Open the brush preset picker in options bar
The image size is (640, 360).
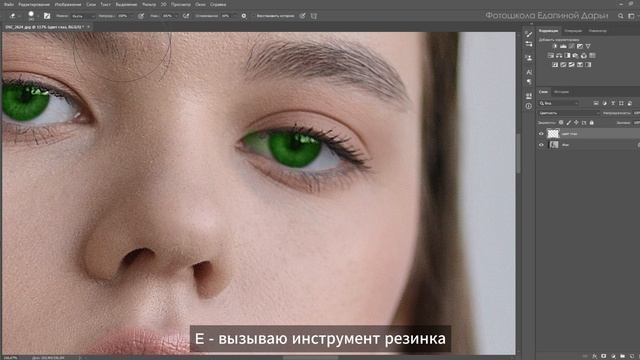tap(31, 16)
